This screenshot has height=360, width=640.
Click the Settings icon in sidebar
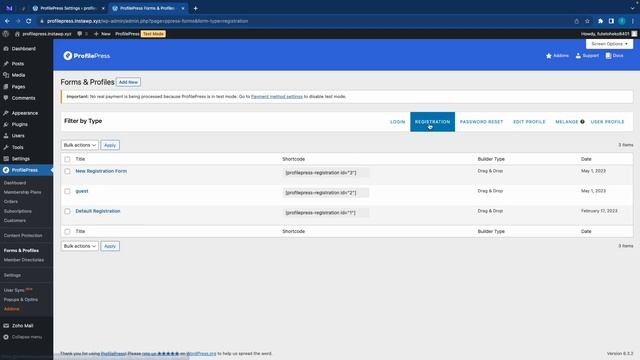coord(6,159)
